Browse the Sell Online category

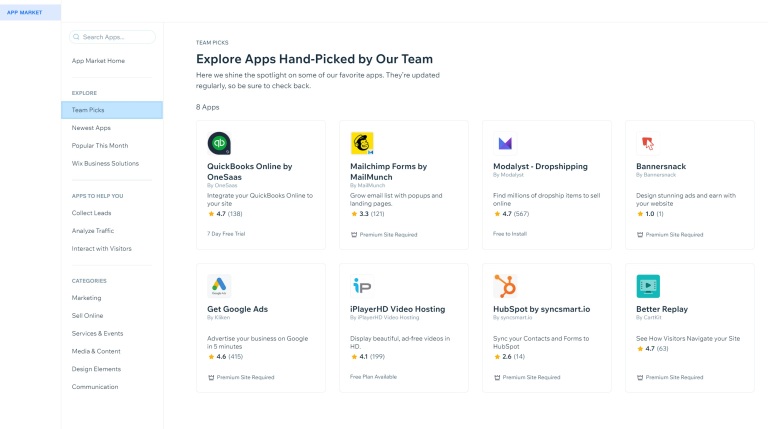pos(87,315)
